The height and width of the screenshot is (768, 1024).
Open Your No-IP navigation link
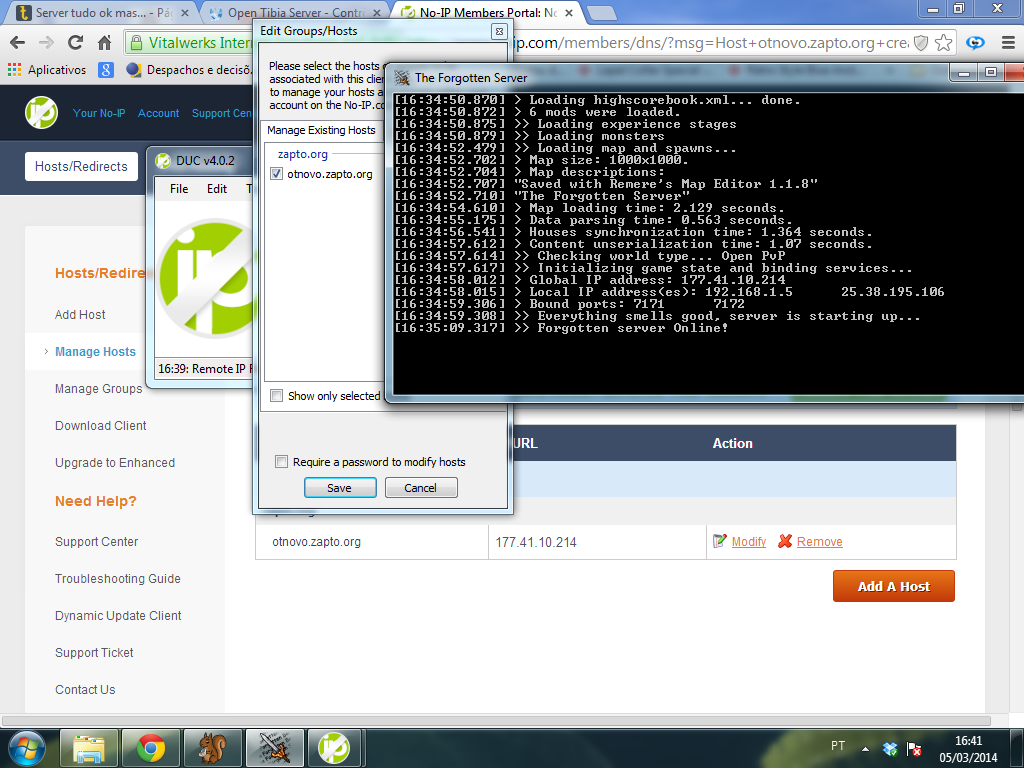pos(99,113)
